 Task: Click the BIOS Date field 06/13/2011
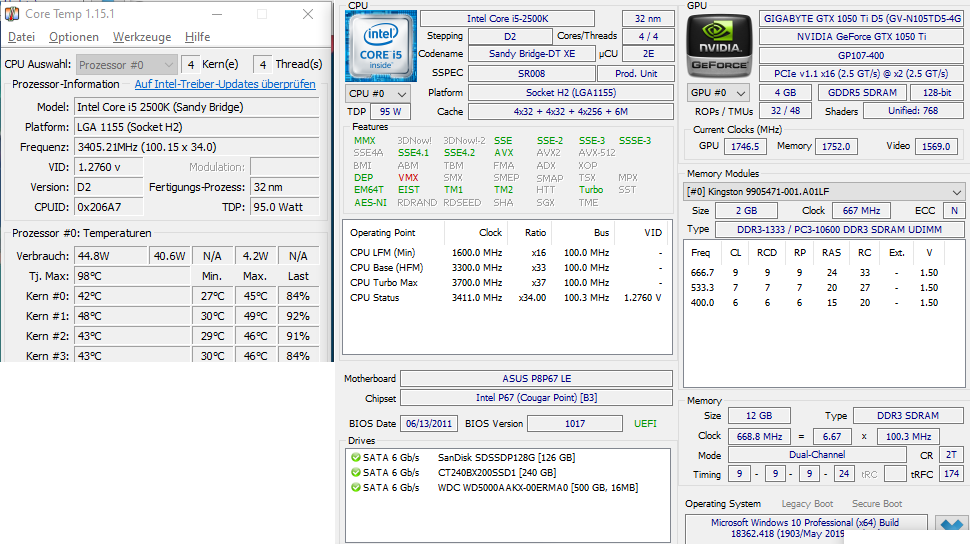[x=429, y=424]
